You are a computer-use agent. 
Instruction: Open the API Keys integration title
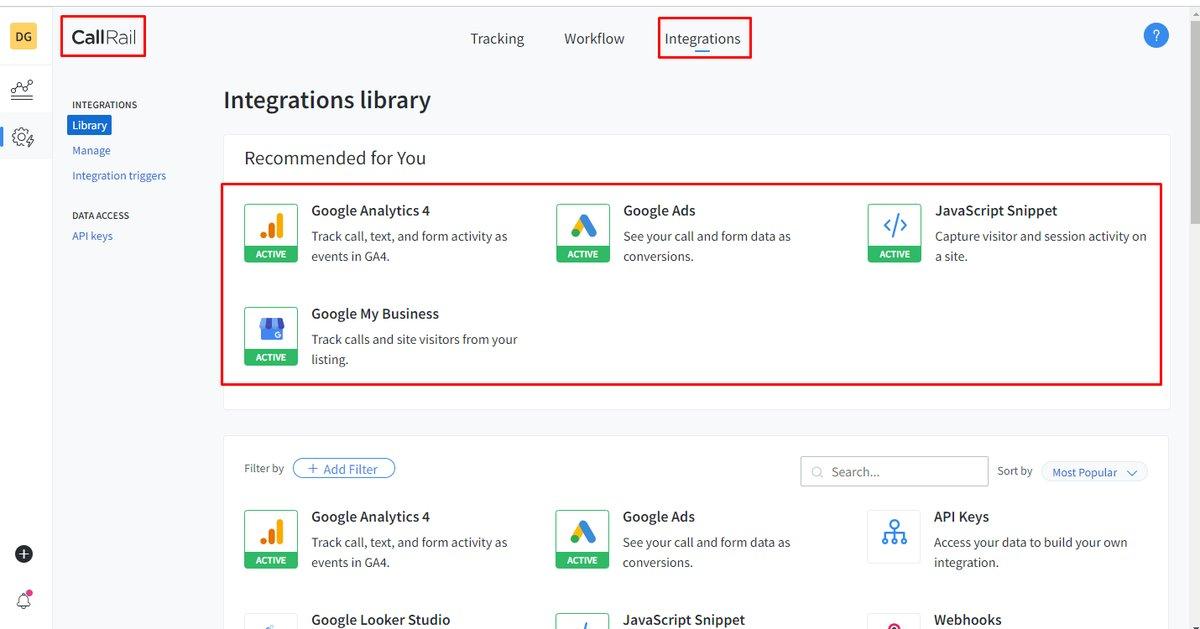[961, 517]
